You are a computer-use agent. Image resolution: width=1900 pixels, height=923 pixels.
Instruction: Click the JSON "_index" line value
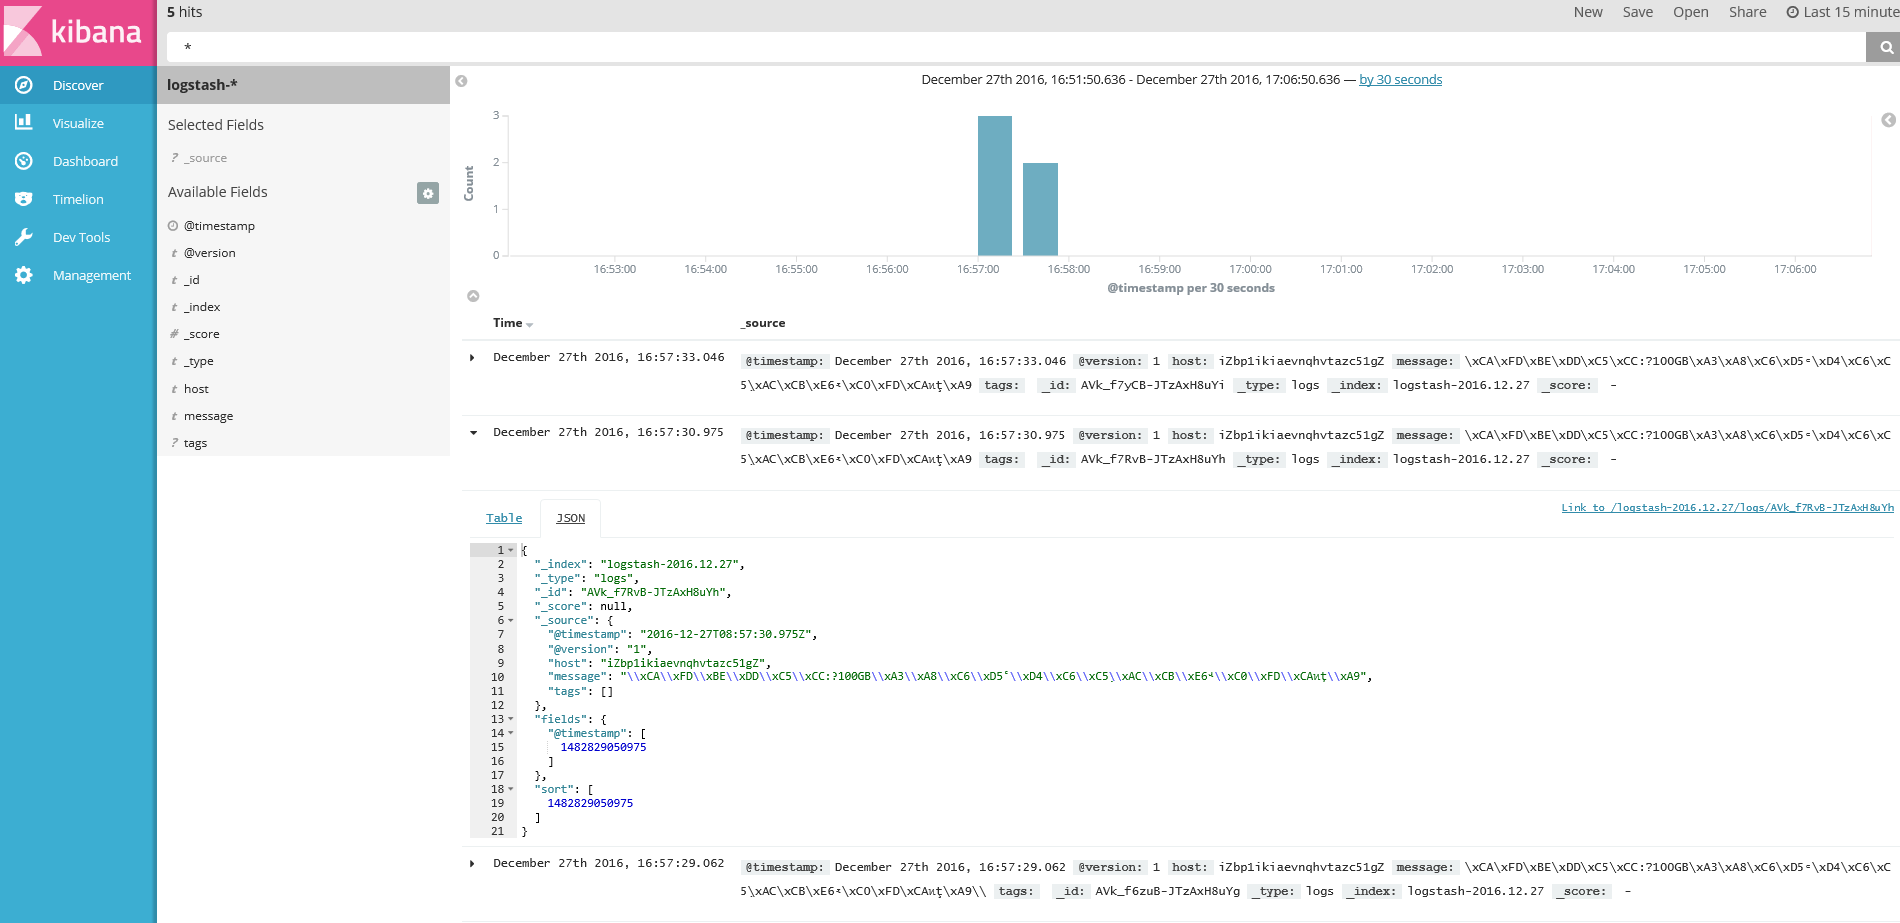(670, 564)
